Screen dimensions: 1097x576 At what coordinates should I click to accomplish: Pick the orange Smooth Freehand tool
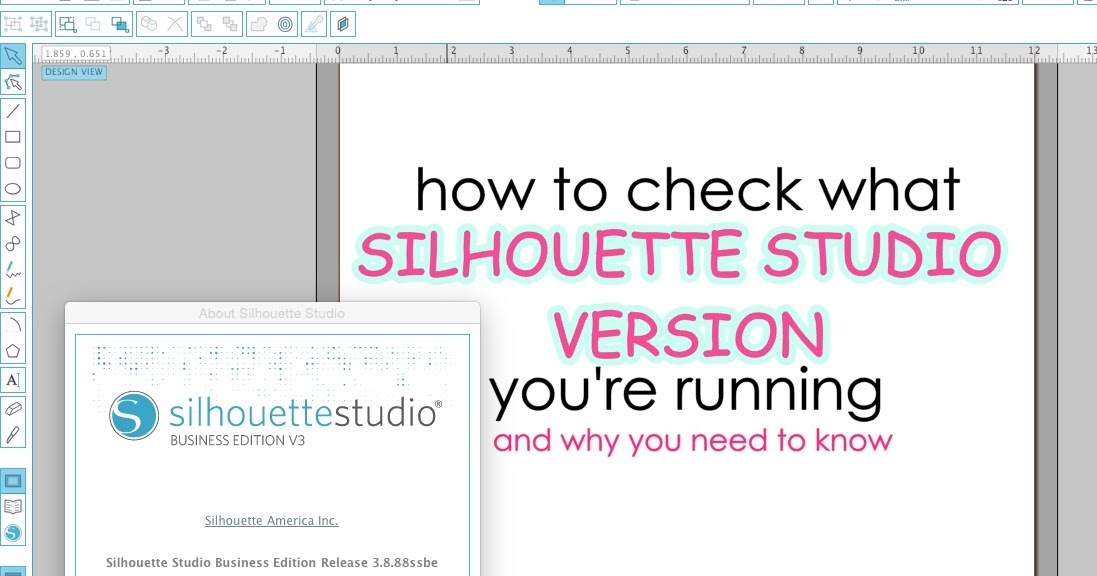point(13,296)
